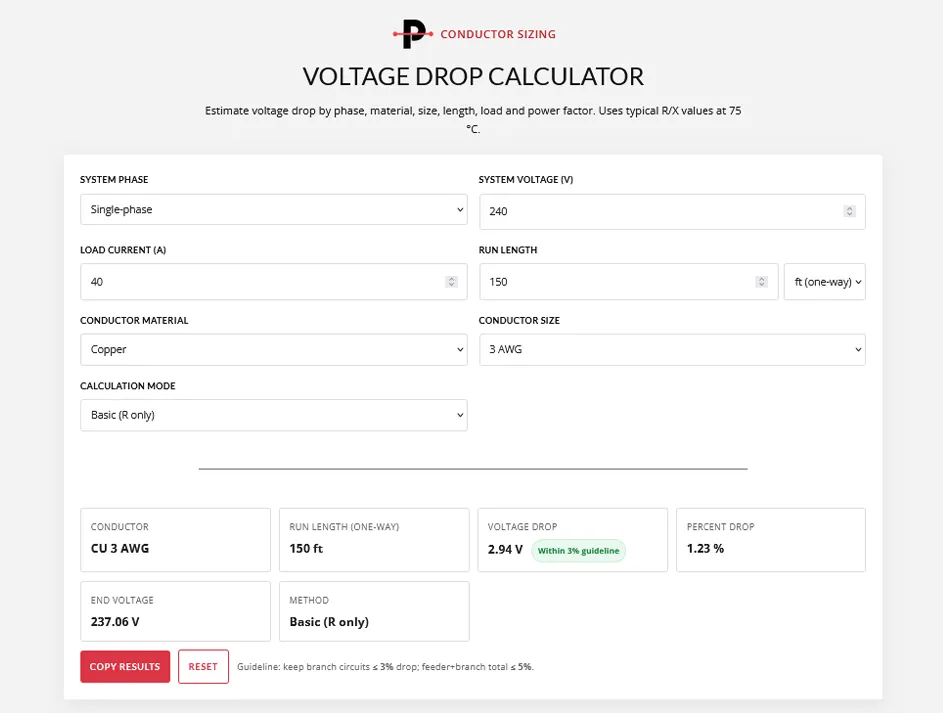This screenshot has width=943, height=713.
Task: Click the System Voltage input field
Action: [672, 212]
